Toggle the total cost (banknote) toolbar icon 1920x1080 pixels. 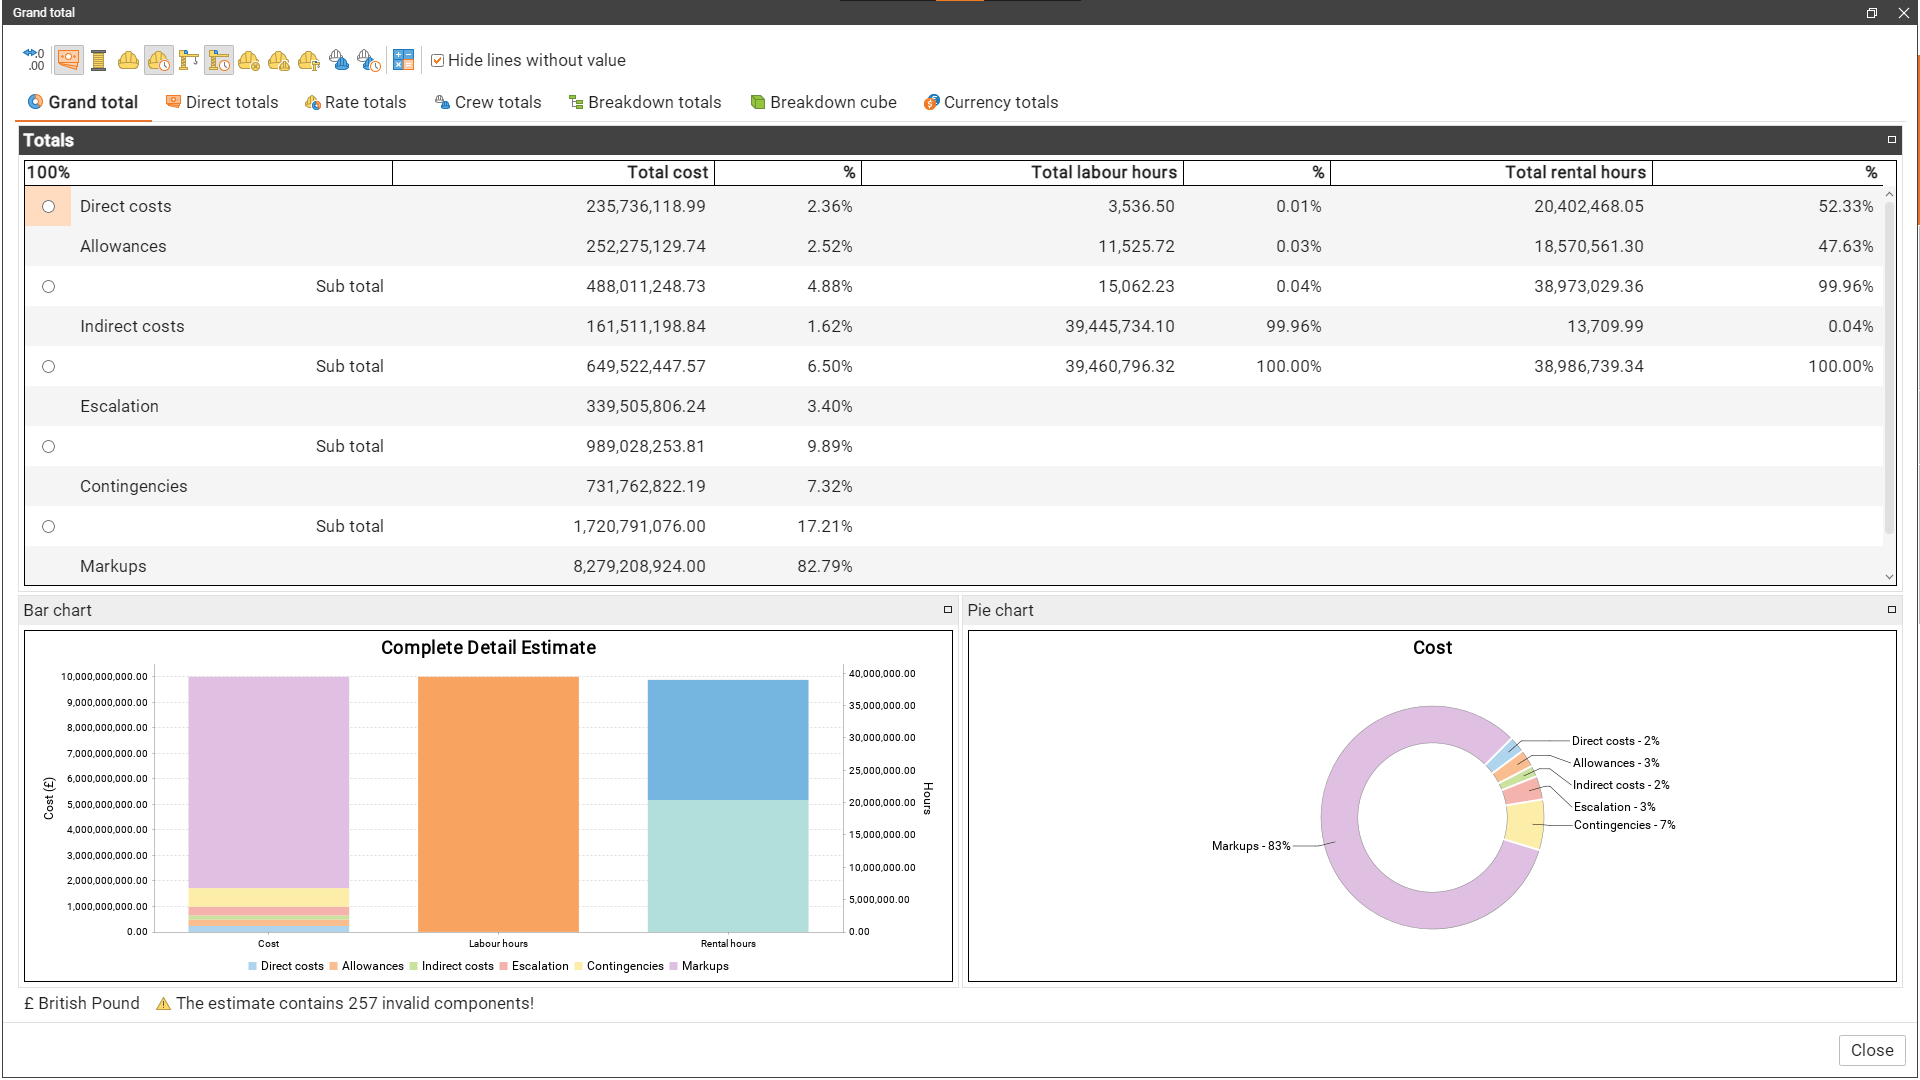[x=68, y=60]
